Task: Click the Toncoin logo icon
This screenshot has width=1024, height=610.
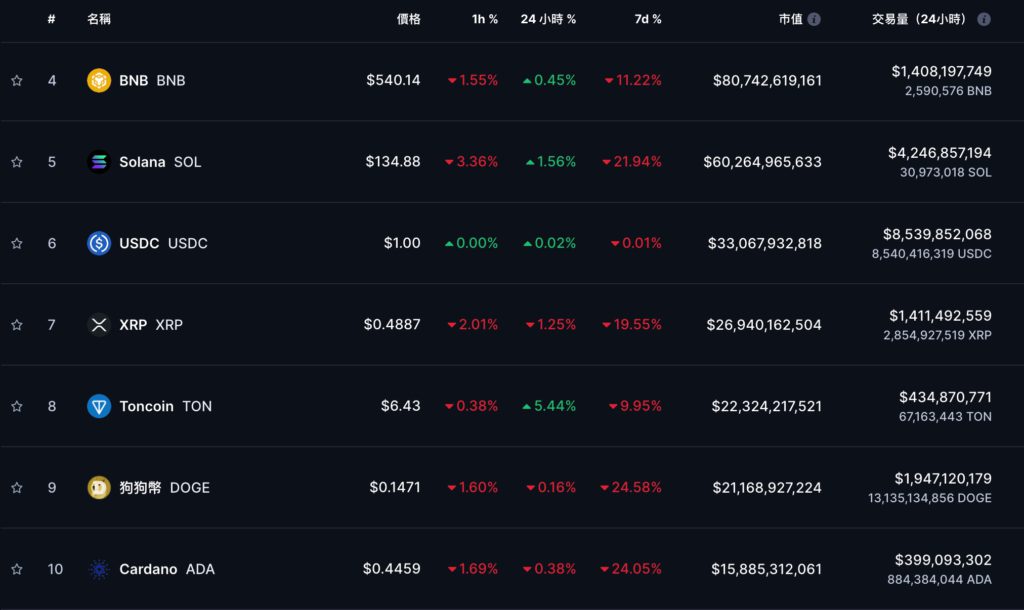Action: 99,406
